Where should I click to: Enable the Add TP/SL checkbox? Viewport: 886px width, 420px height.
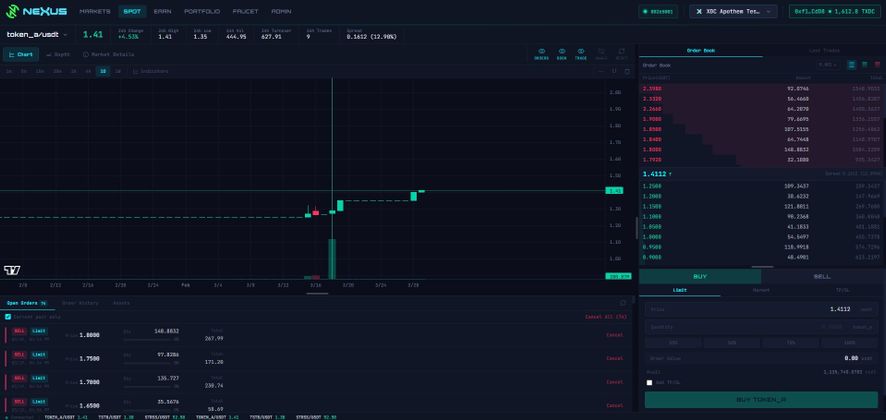(649, 383)
